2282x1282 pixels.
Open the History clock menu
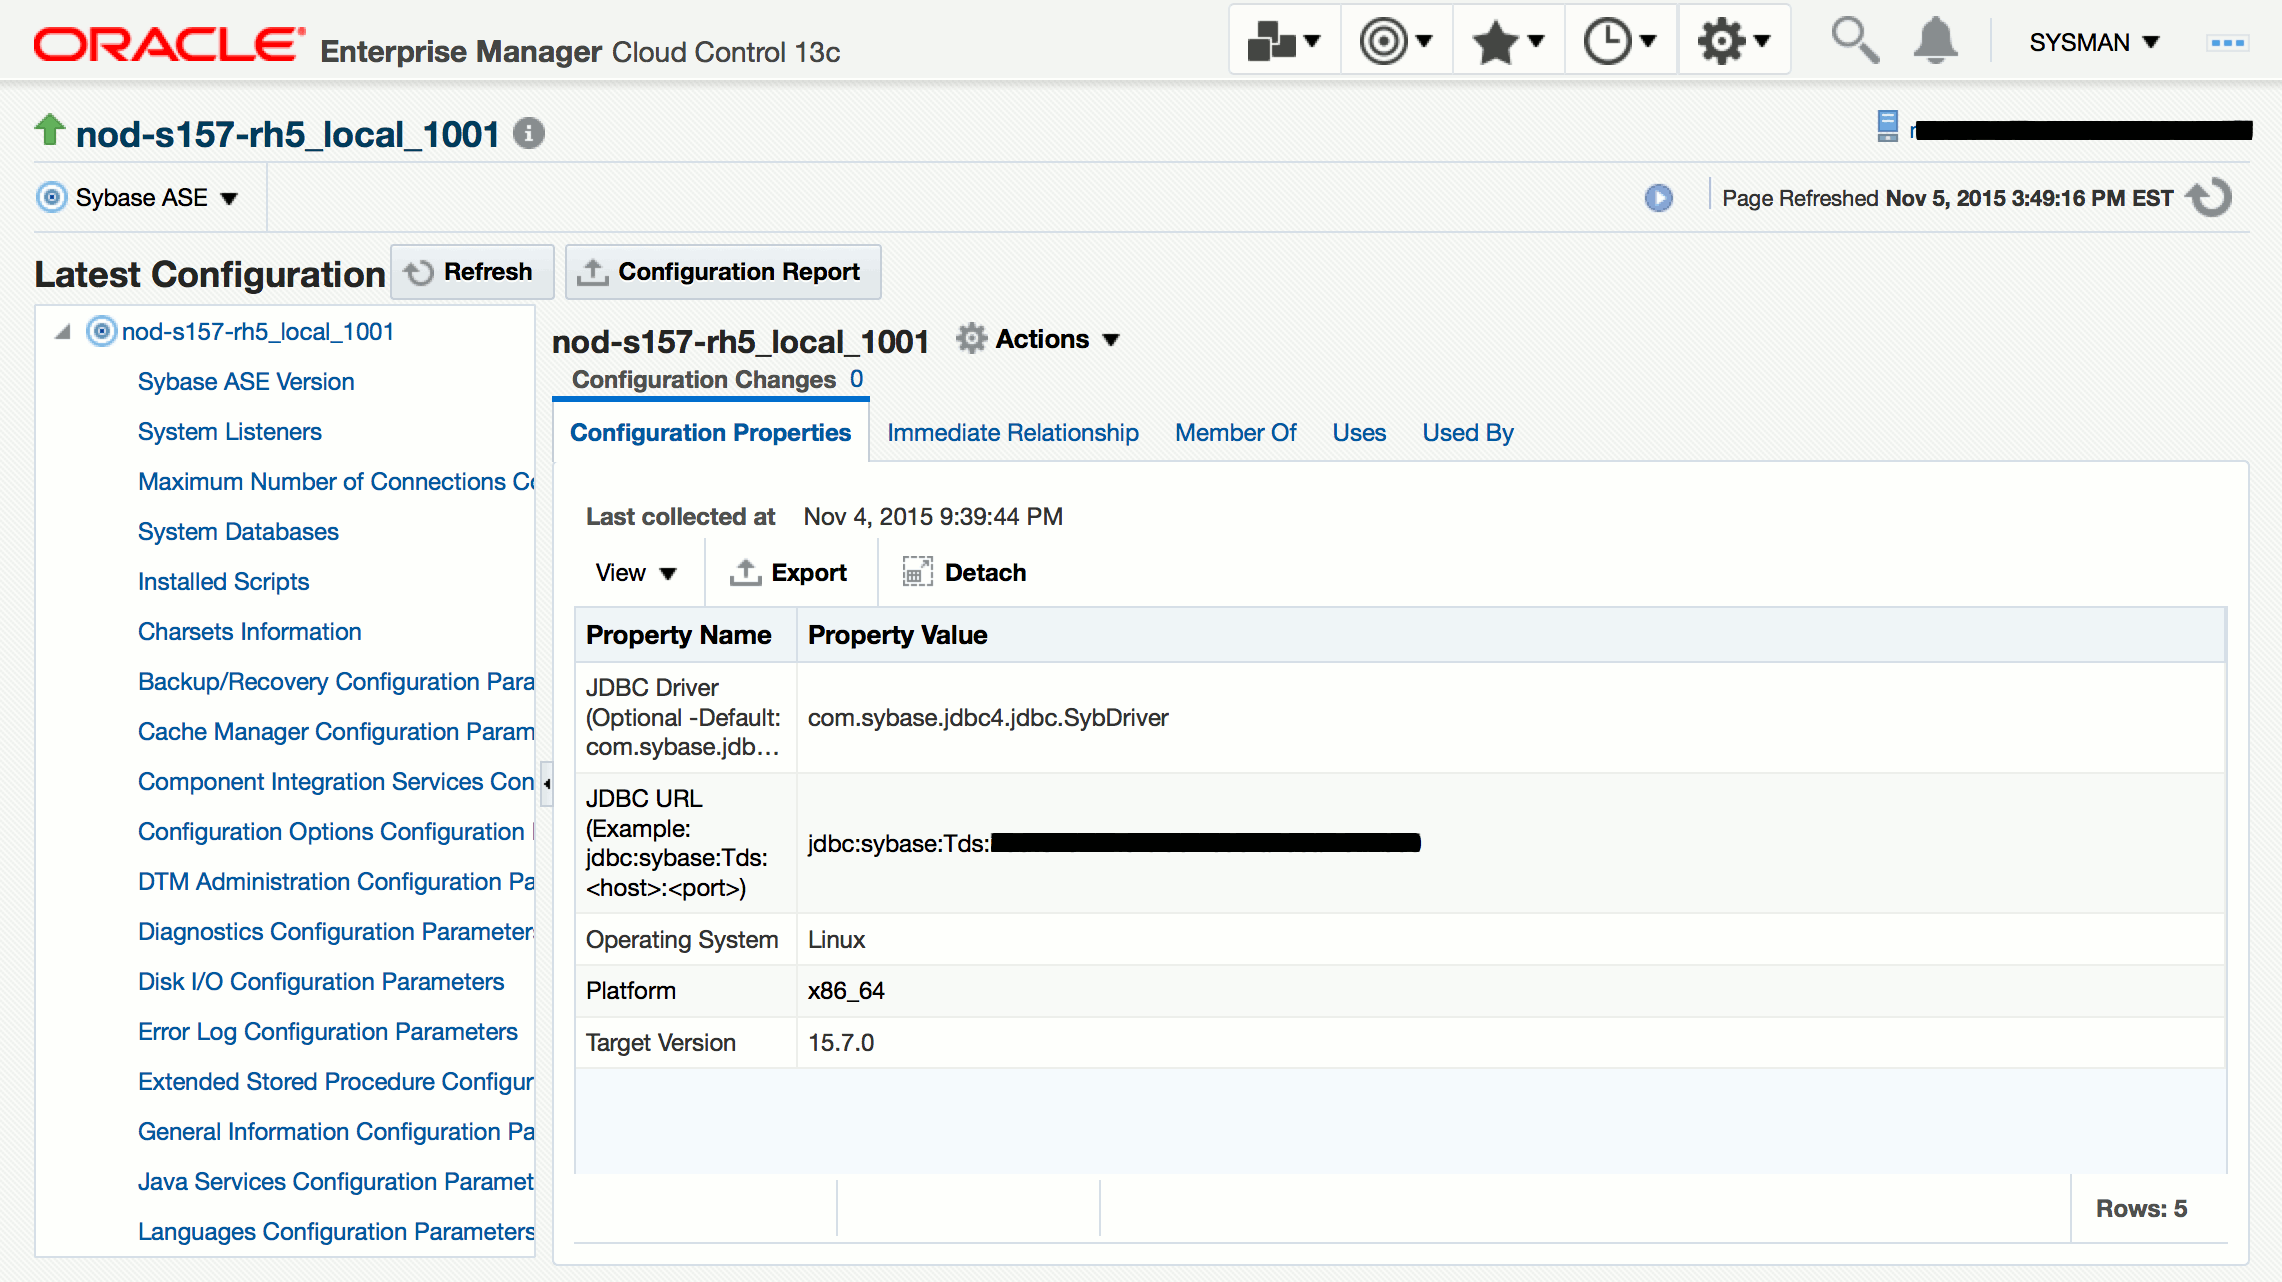tap(1620, 42)
